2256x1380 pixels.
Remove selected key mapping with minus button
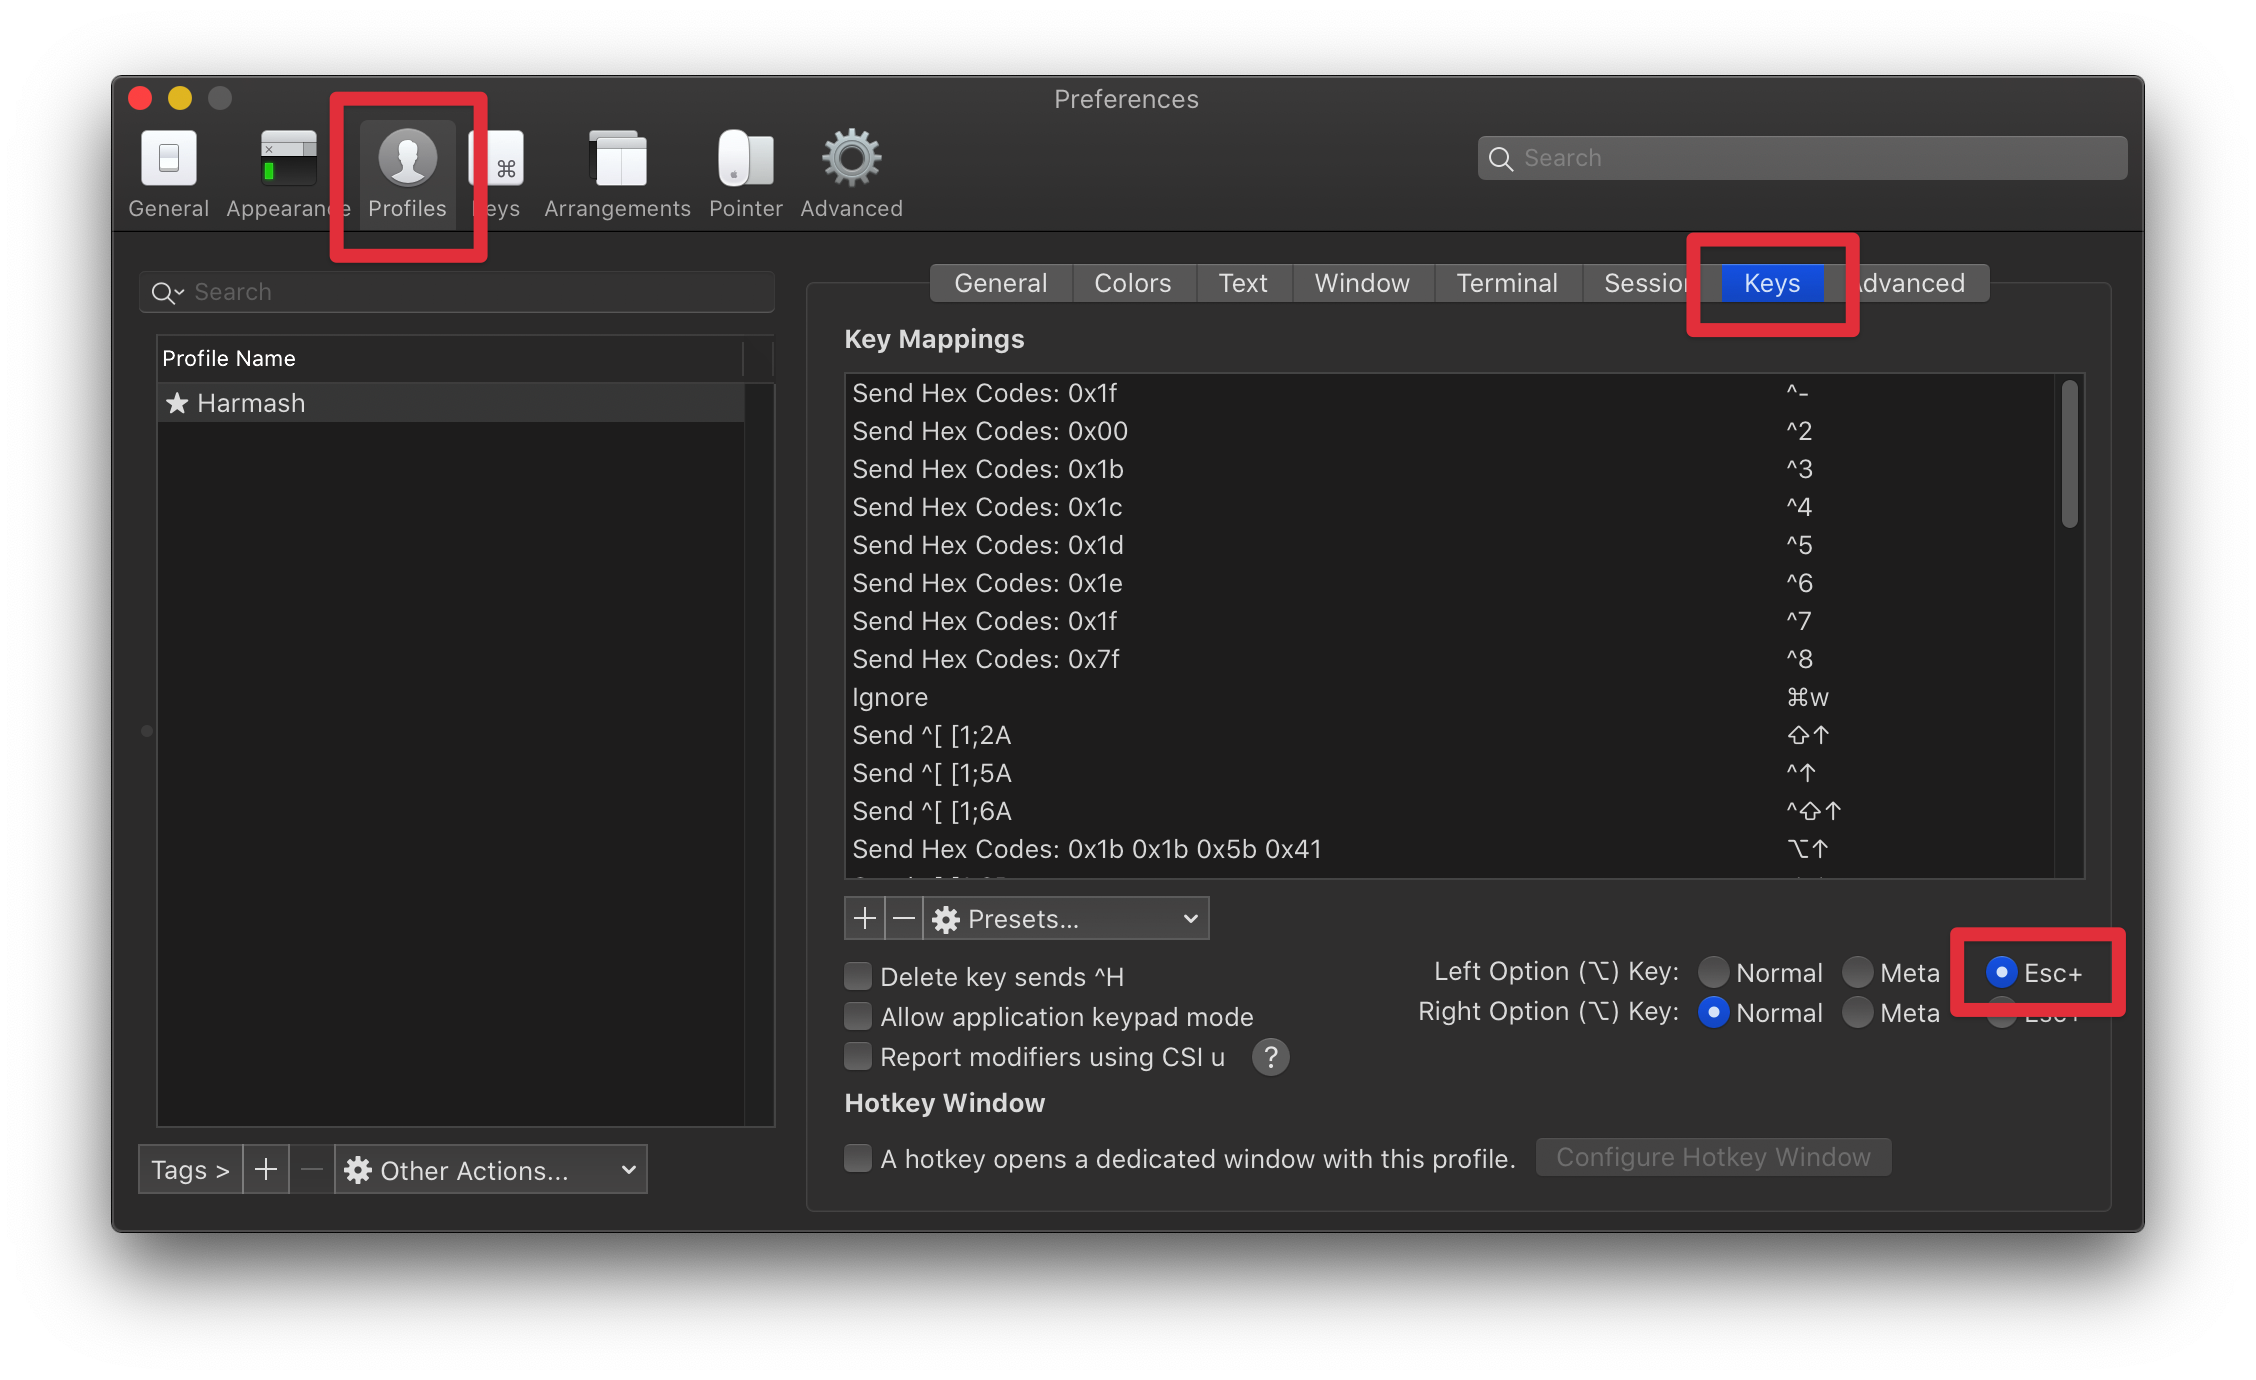pos(901,919)
